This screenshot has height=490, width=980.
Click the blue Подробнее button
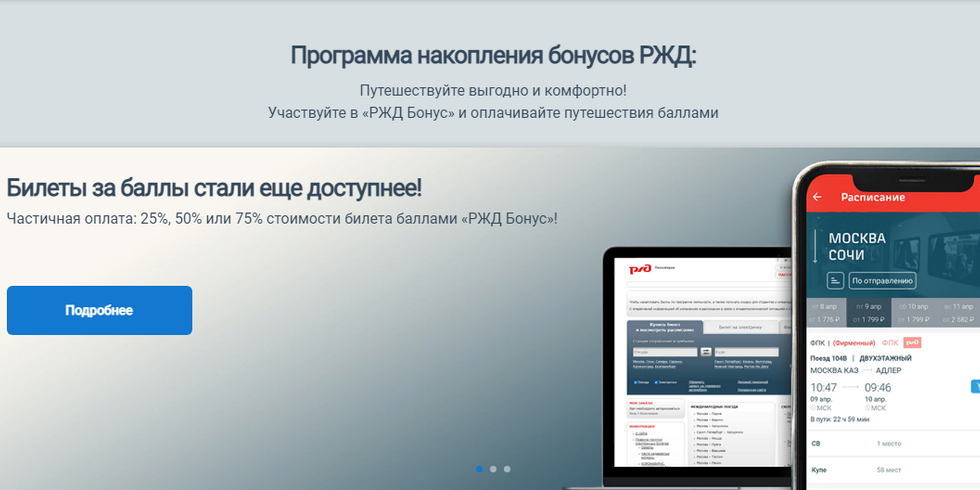coord(99,310)
